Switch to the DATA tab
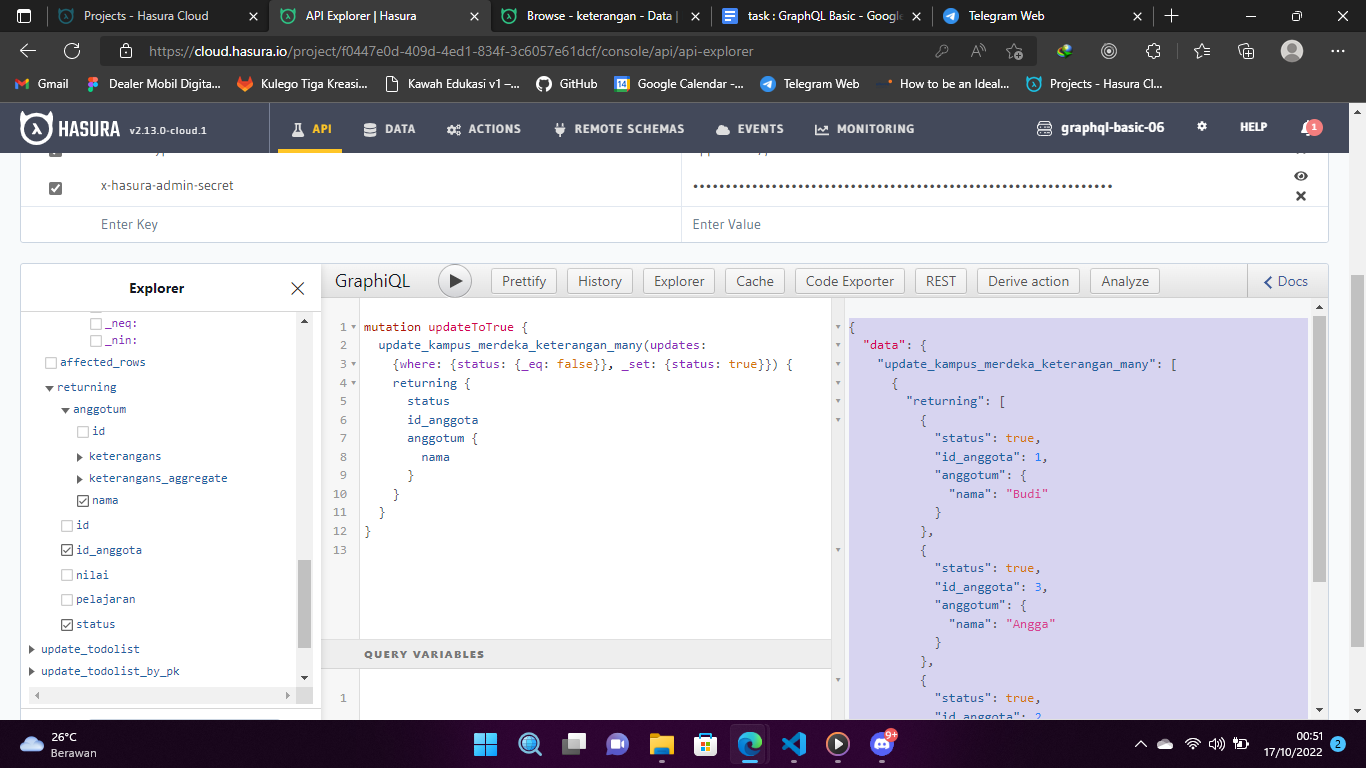The image size is (1366, 768). coord(389,129)
